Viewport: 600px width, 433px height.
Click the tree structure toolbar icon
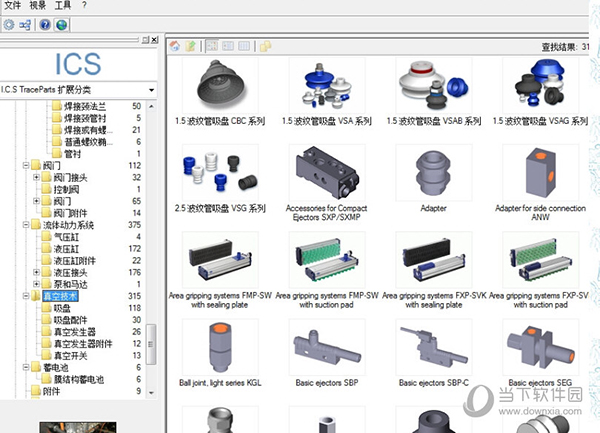click(x=25, y=25)
